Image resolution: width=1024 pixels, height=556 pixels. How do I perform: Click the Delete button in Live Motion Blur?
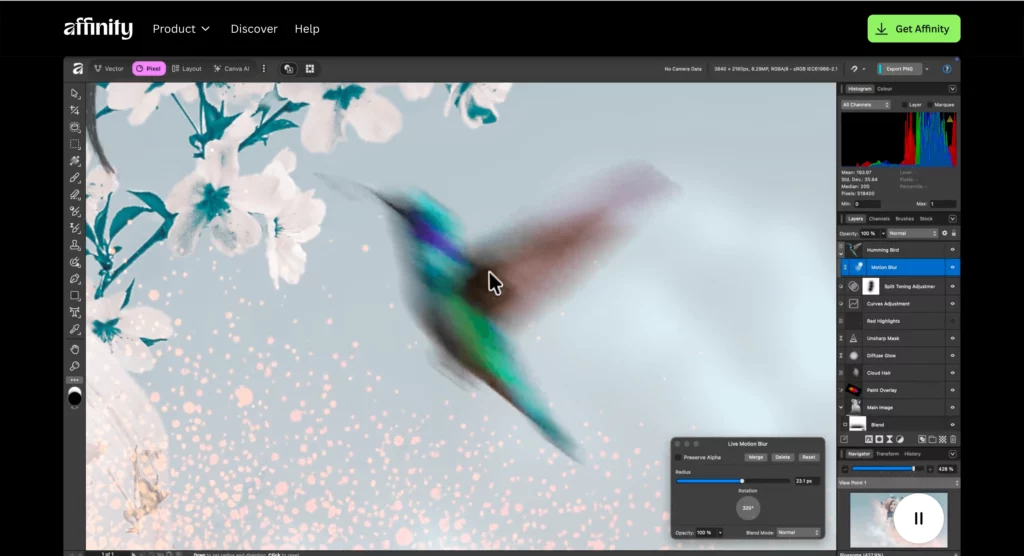782,457
